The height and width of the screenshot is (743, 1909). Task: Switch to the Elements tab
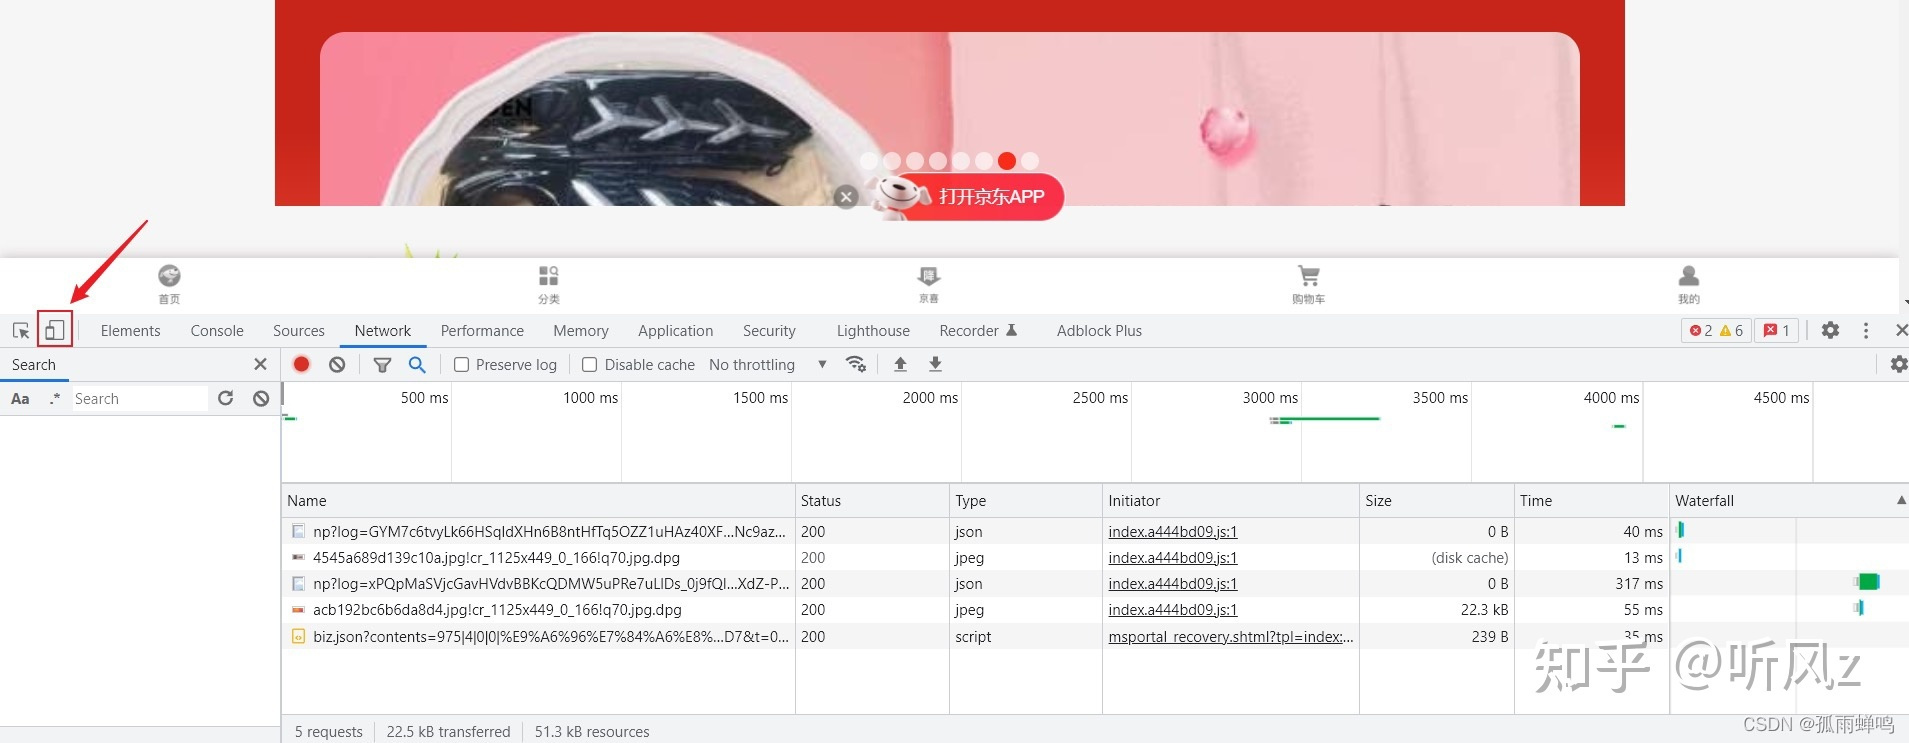130,330
